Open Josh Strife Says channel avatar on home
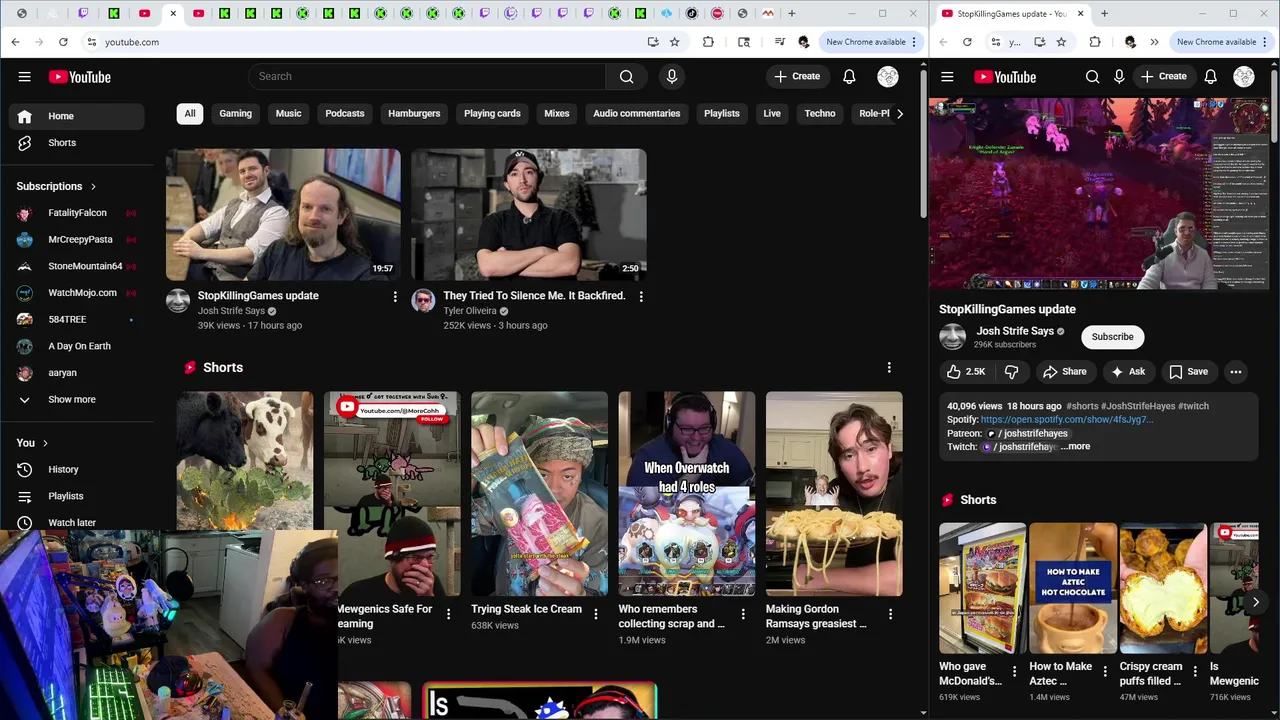This screenshot has width=1280, height=720. click(178, 301)
